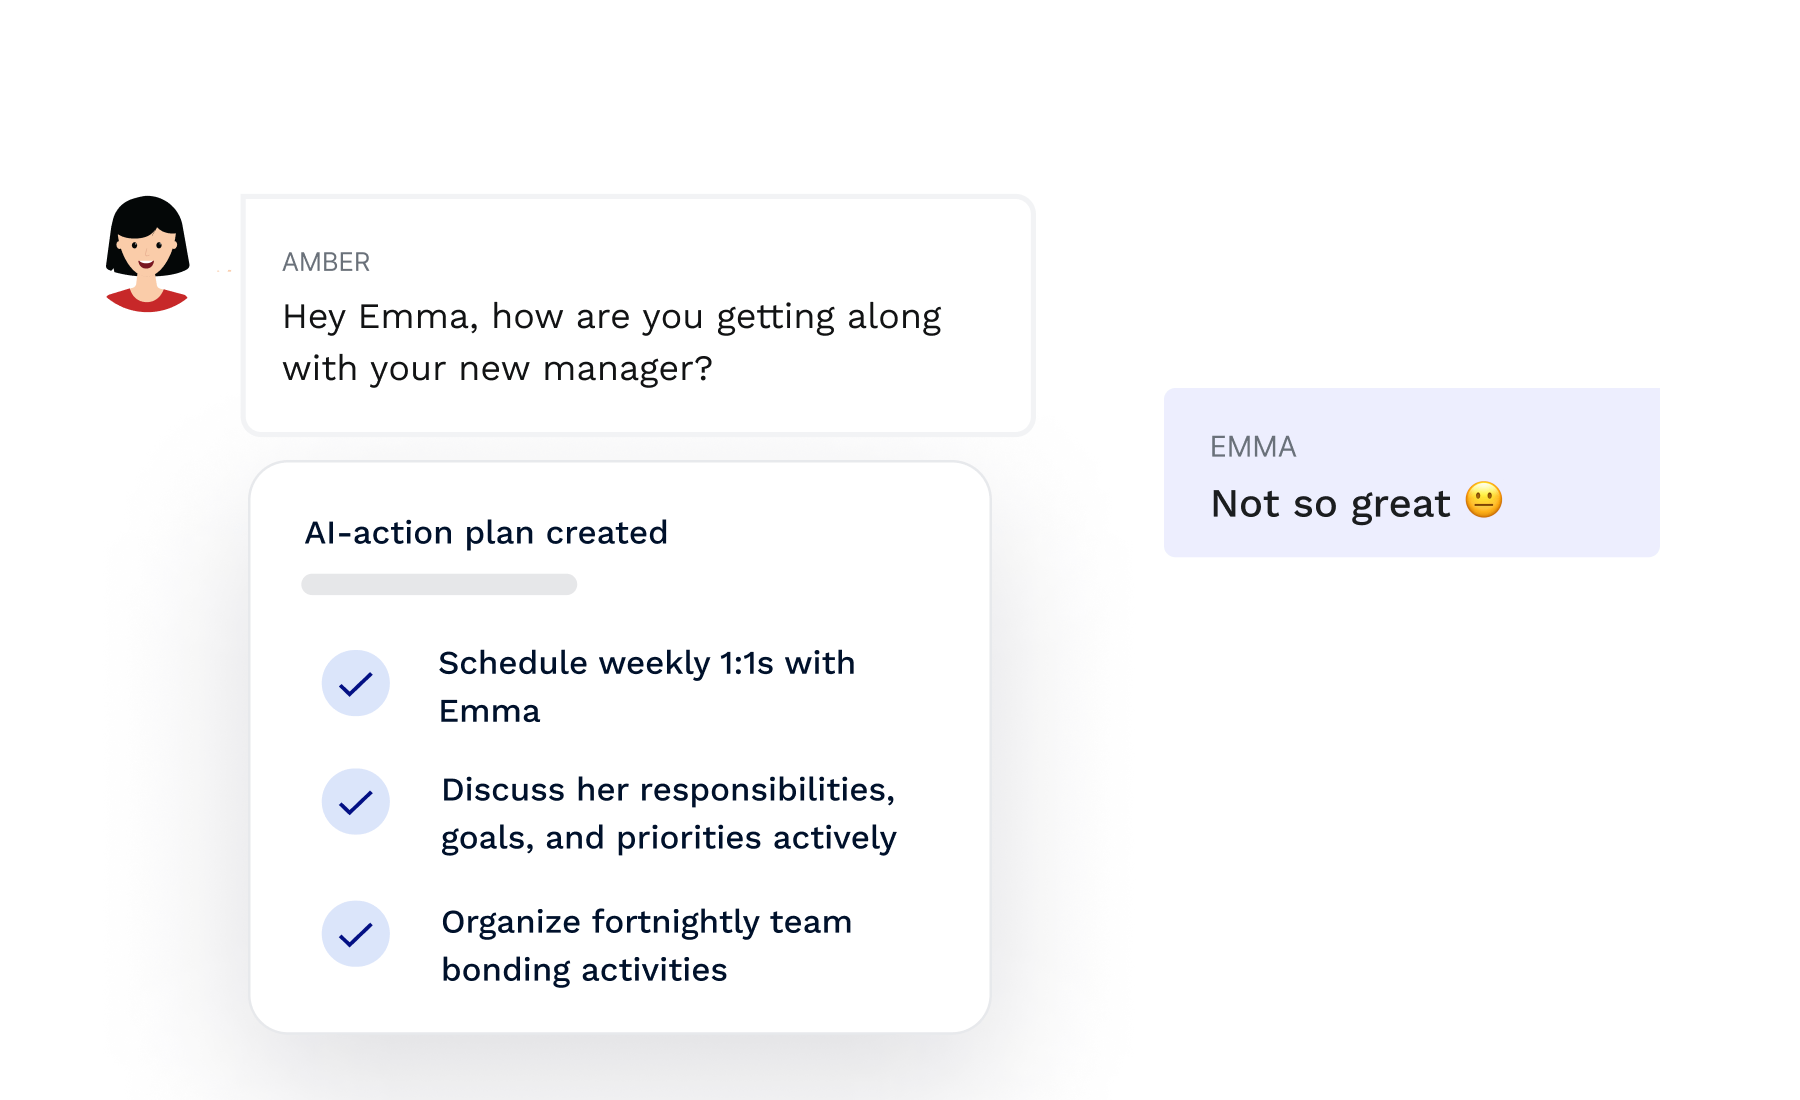Screen dimensions: 1800x1100
Task: Toggle the checkmark for team bonding activities
Action: point(355,934)
